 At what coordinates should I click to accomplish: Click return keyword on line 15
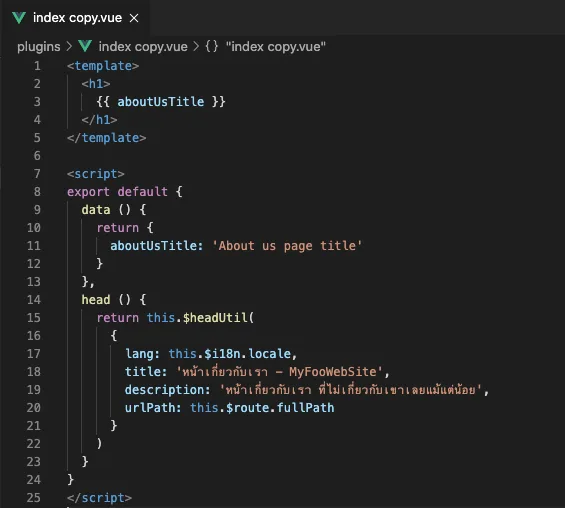(x=117, y=318)
